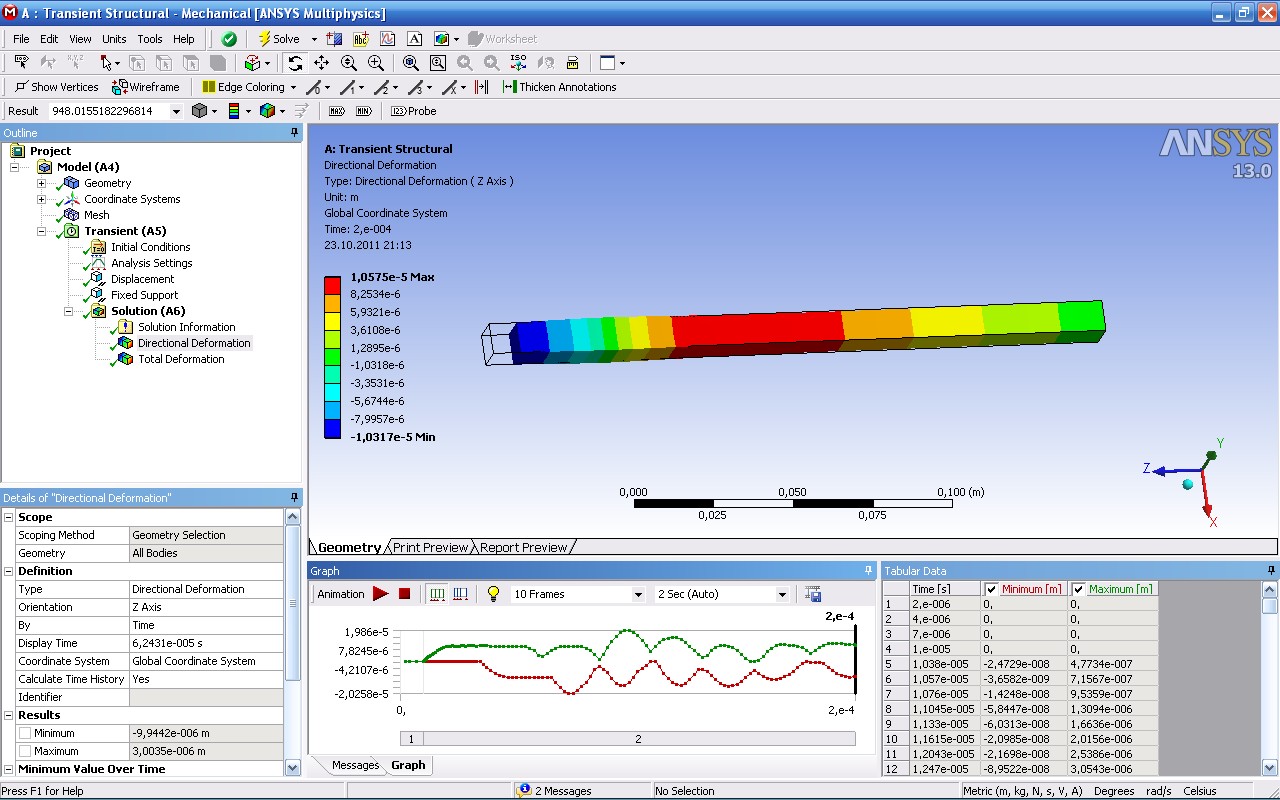Open the 2 Sec (Auto) duration dropdown
The height and width of the screenshot is (800, 1280).
[781, 594]
